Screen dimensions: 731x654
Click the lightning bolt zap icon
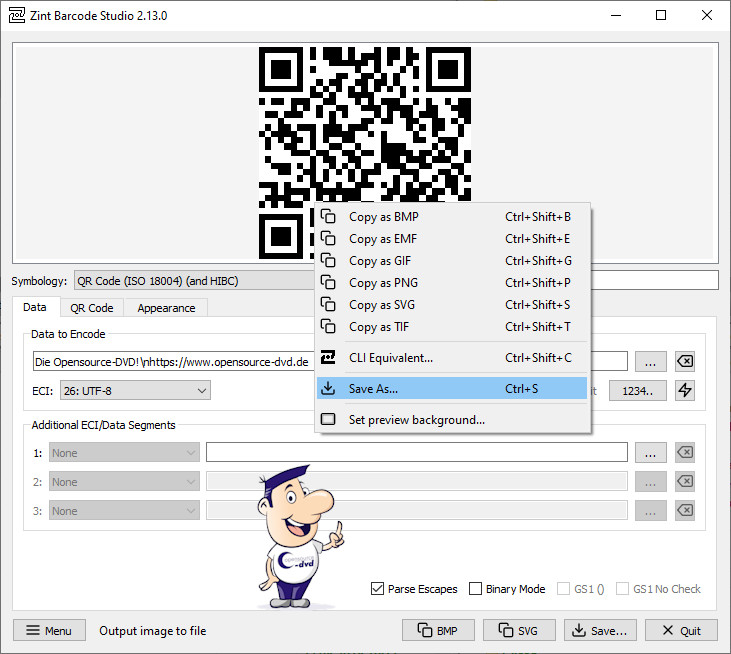[685, 391]
